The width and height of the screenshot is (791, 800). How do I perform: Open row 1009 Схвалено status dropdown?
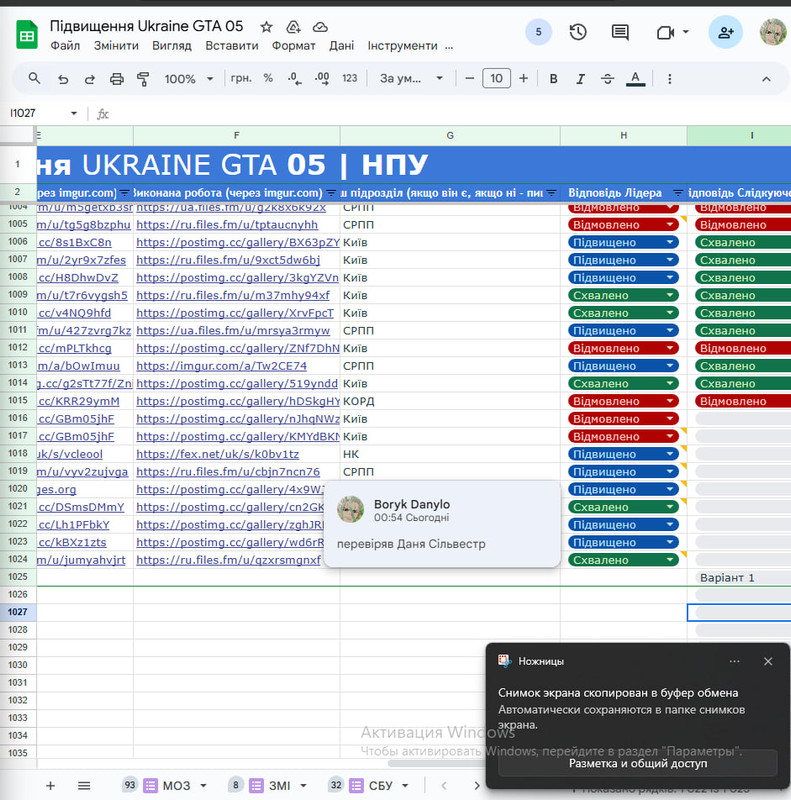(670, 295)
